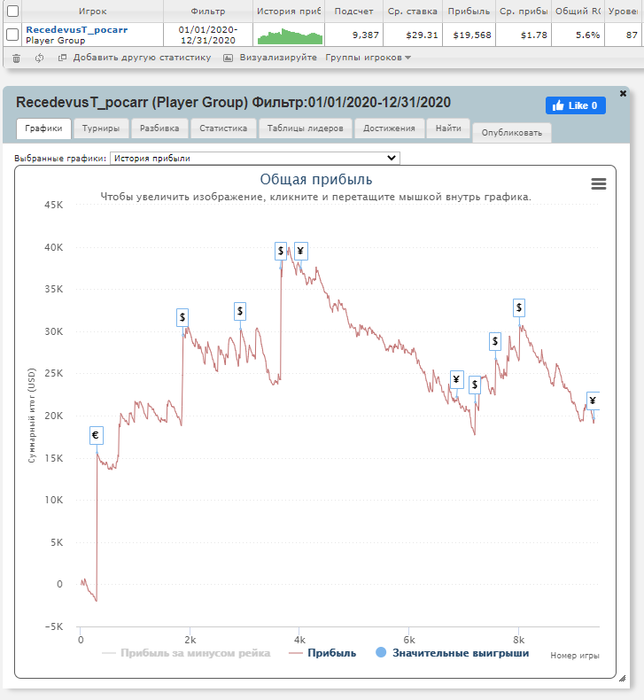644x700 pixels.
Task: Click the euro win marker near 15K
Action: tap(96, 435)
